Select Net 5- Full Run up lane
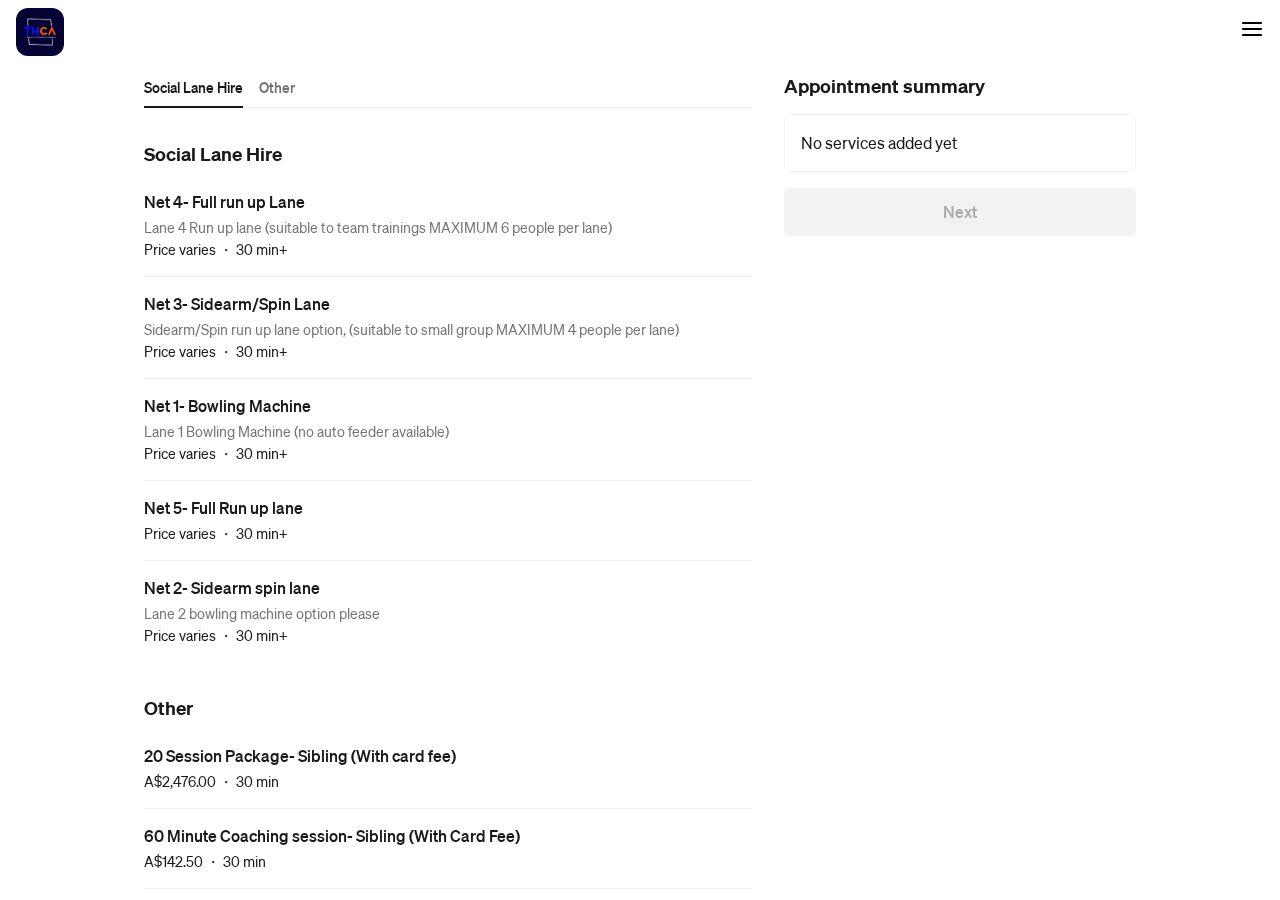This screenshot has width=1280, height=900. (448, 521)
